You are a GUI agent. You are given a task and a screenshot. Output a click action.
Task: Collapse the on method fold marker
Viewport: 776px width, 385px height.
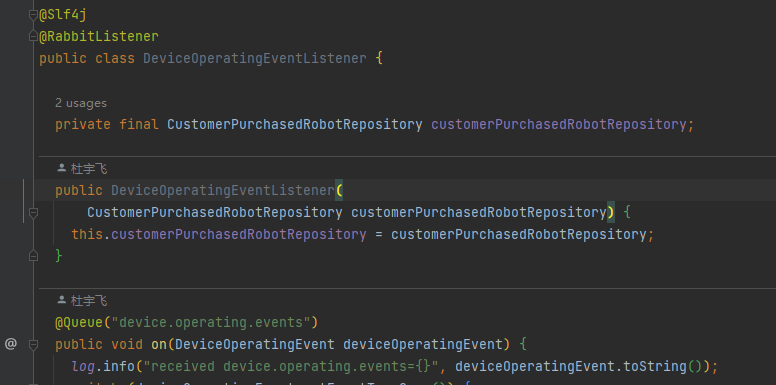33,344
